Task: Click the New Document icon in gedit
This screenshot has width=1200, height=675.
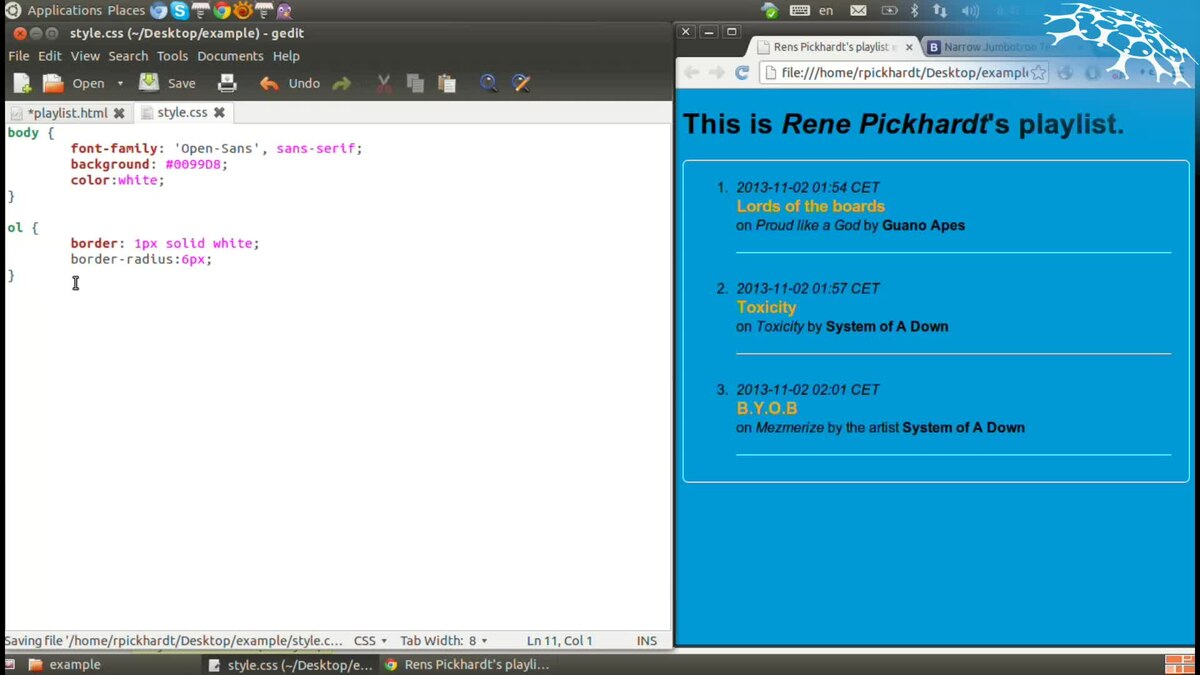Action: coord(21,84)
